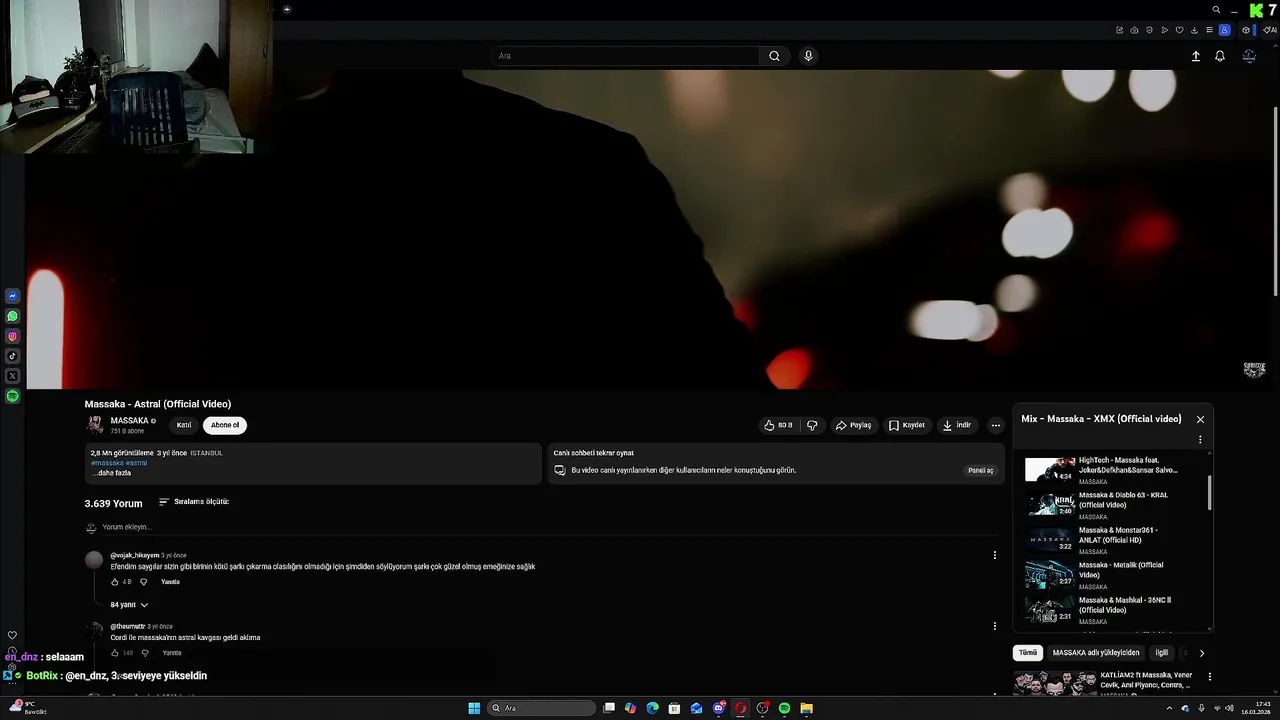Start voice search with the microphone icon
1280x720 pixels.
[808, 56]
